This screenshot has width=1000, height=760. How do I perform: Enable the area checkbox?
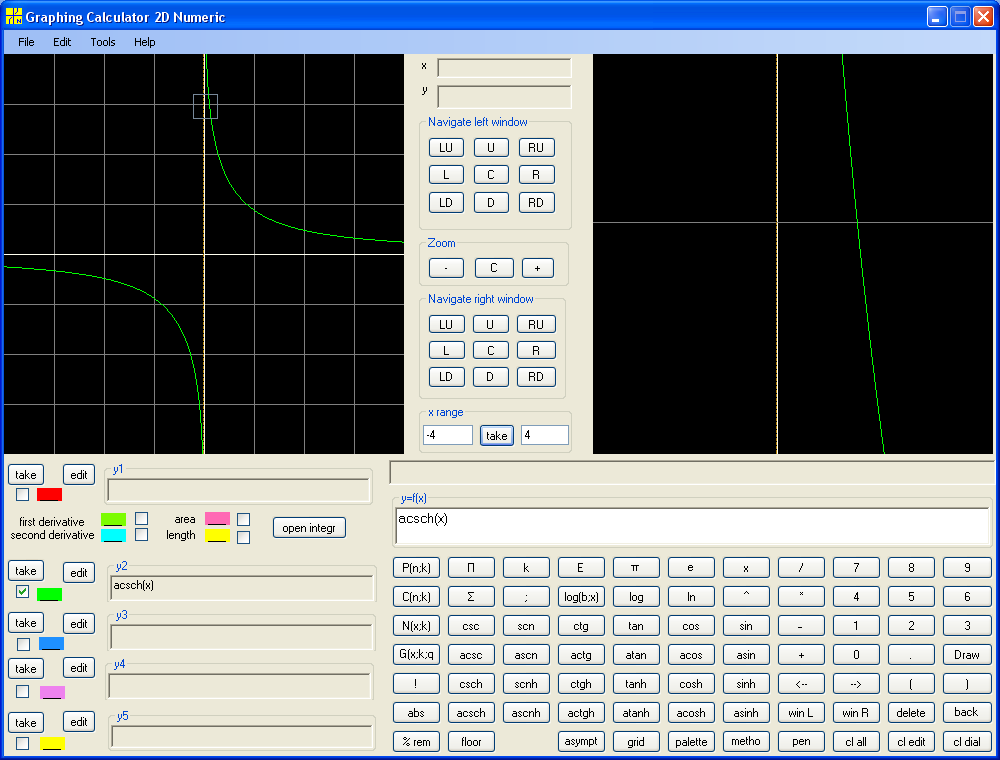[x=243, y=520]
